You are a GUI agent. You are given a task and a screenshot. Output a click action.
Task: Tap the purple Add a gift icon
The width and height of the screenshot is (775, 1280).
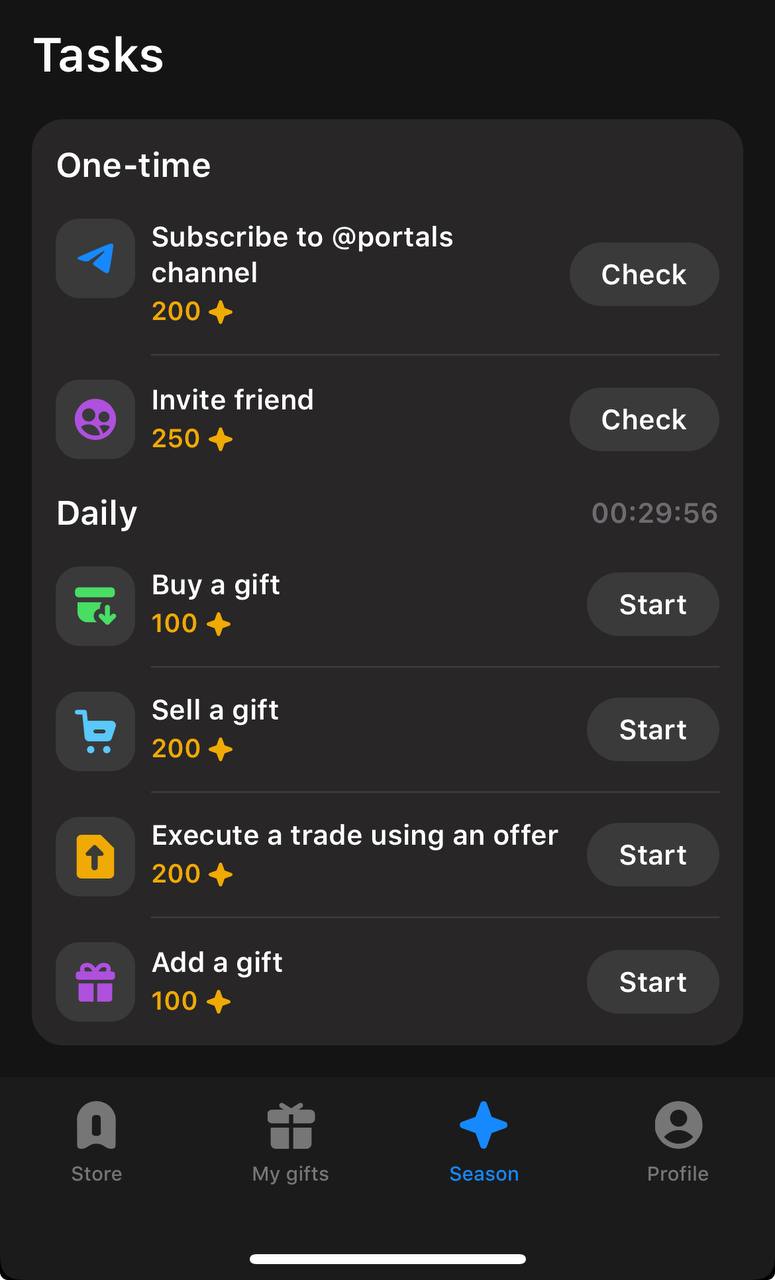95,982
